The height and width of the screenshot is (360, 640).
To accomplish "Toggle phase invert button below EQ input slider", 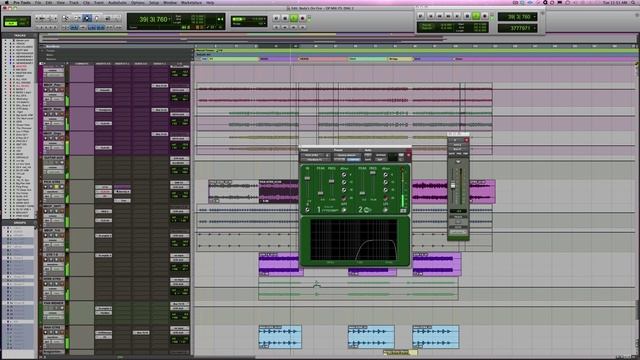I will 307,210.
